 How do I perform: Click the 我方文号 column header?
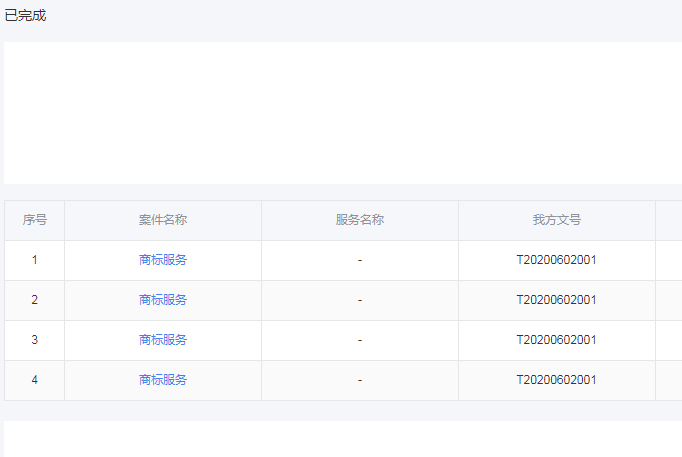coord(557,220)
